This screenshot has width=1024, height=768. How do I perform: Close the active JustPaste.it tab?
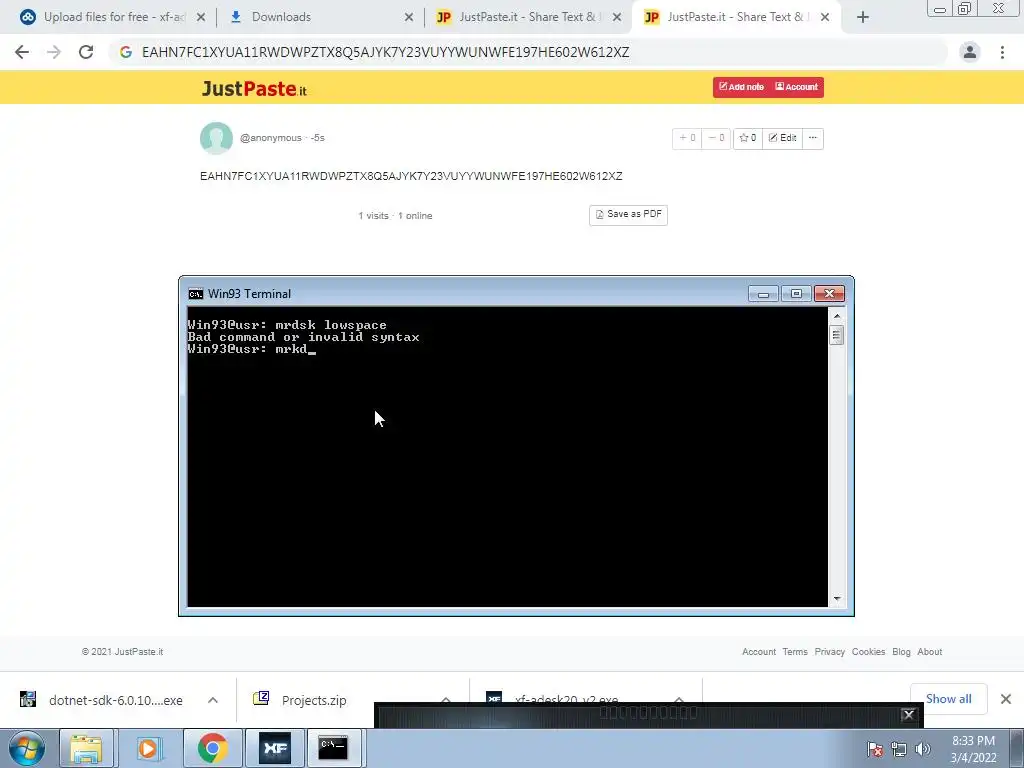coord(825,17)
